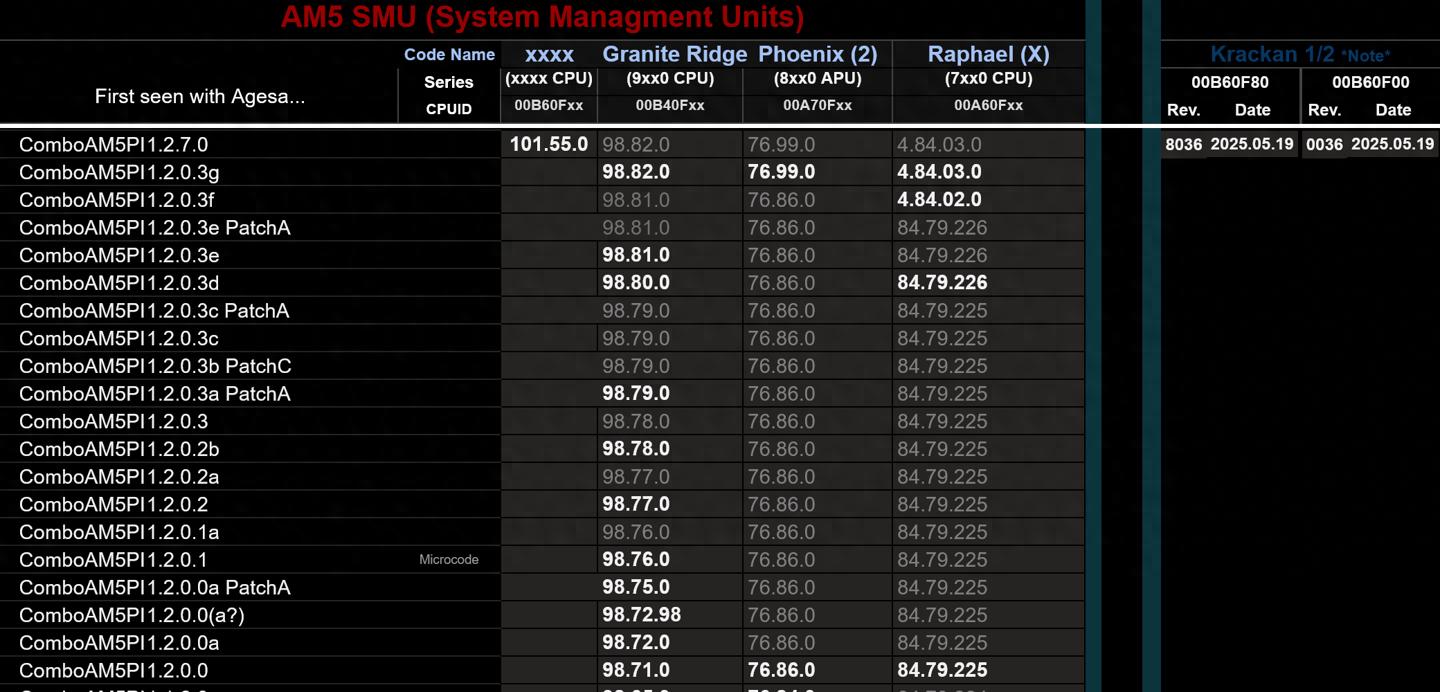Viewport: 1440px width, 692px height.
Task: Select the 0036 revision cell
Action: [x=1324, y=144]
